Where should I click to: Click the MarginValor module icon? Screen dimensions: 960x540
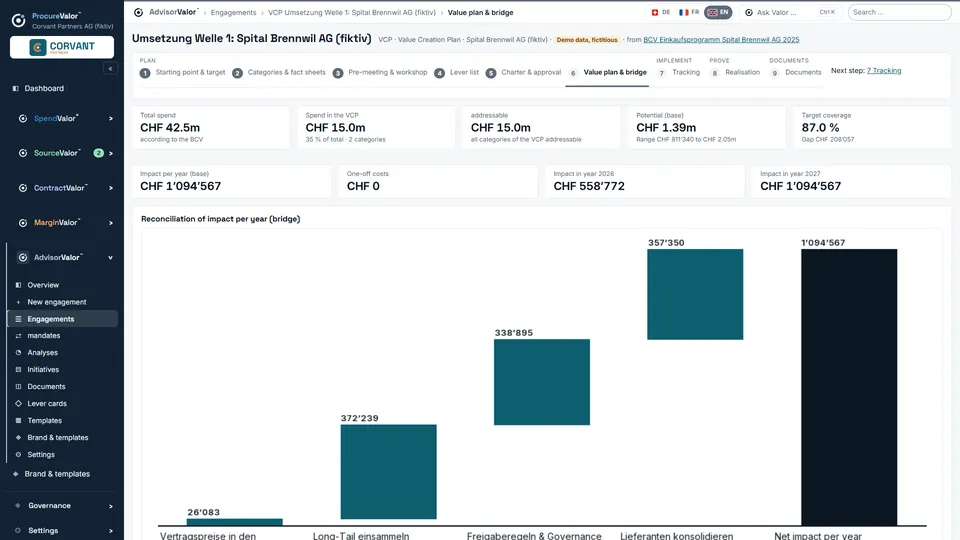23,223
